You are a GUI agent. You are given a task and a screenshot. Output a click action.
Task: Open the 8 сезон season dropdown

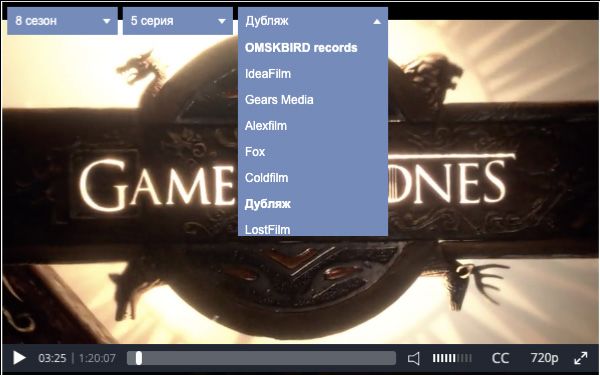(62, 21)
